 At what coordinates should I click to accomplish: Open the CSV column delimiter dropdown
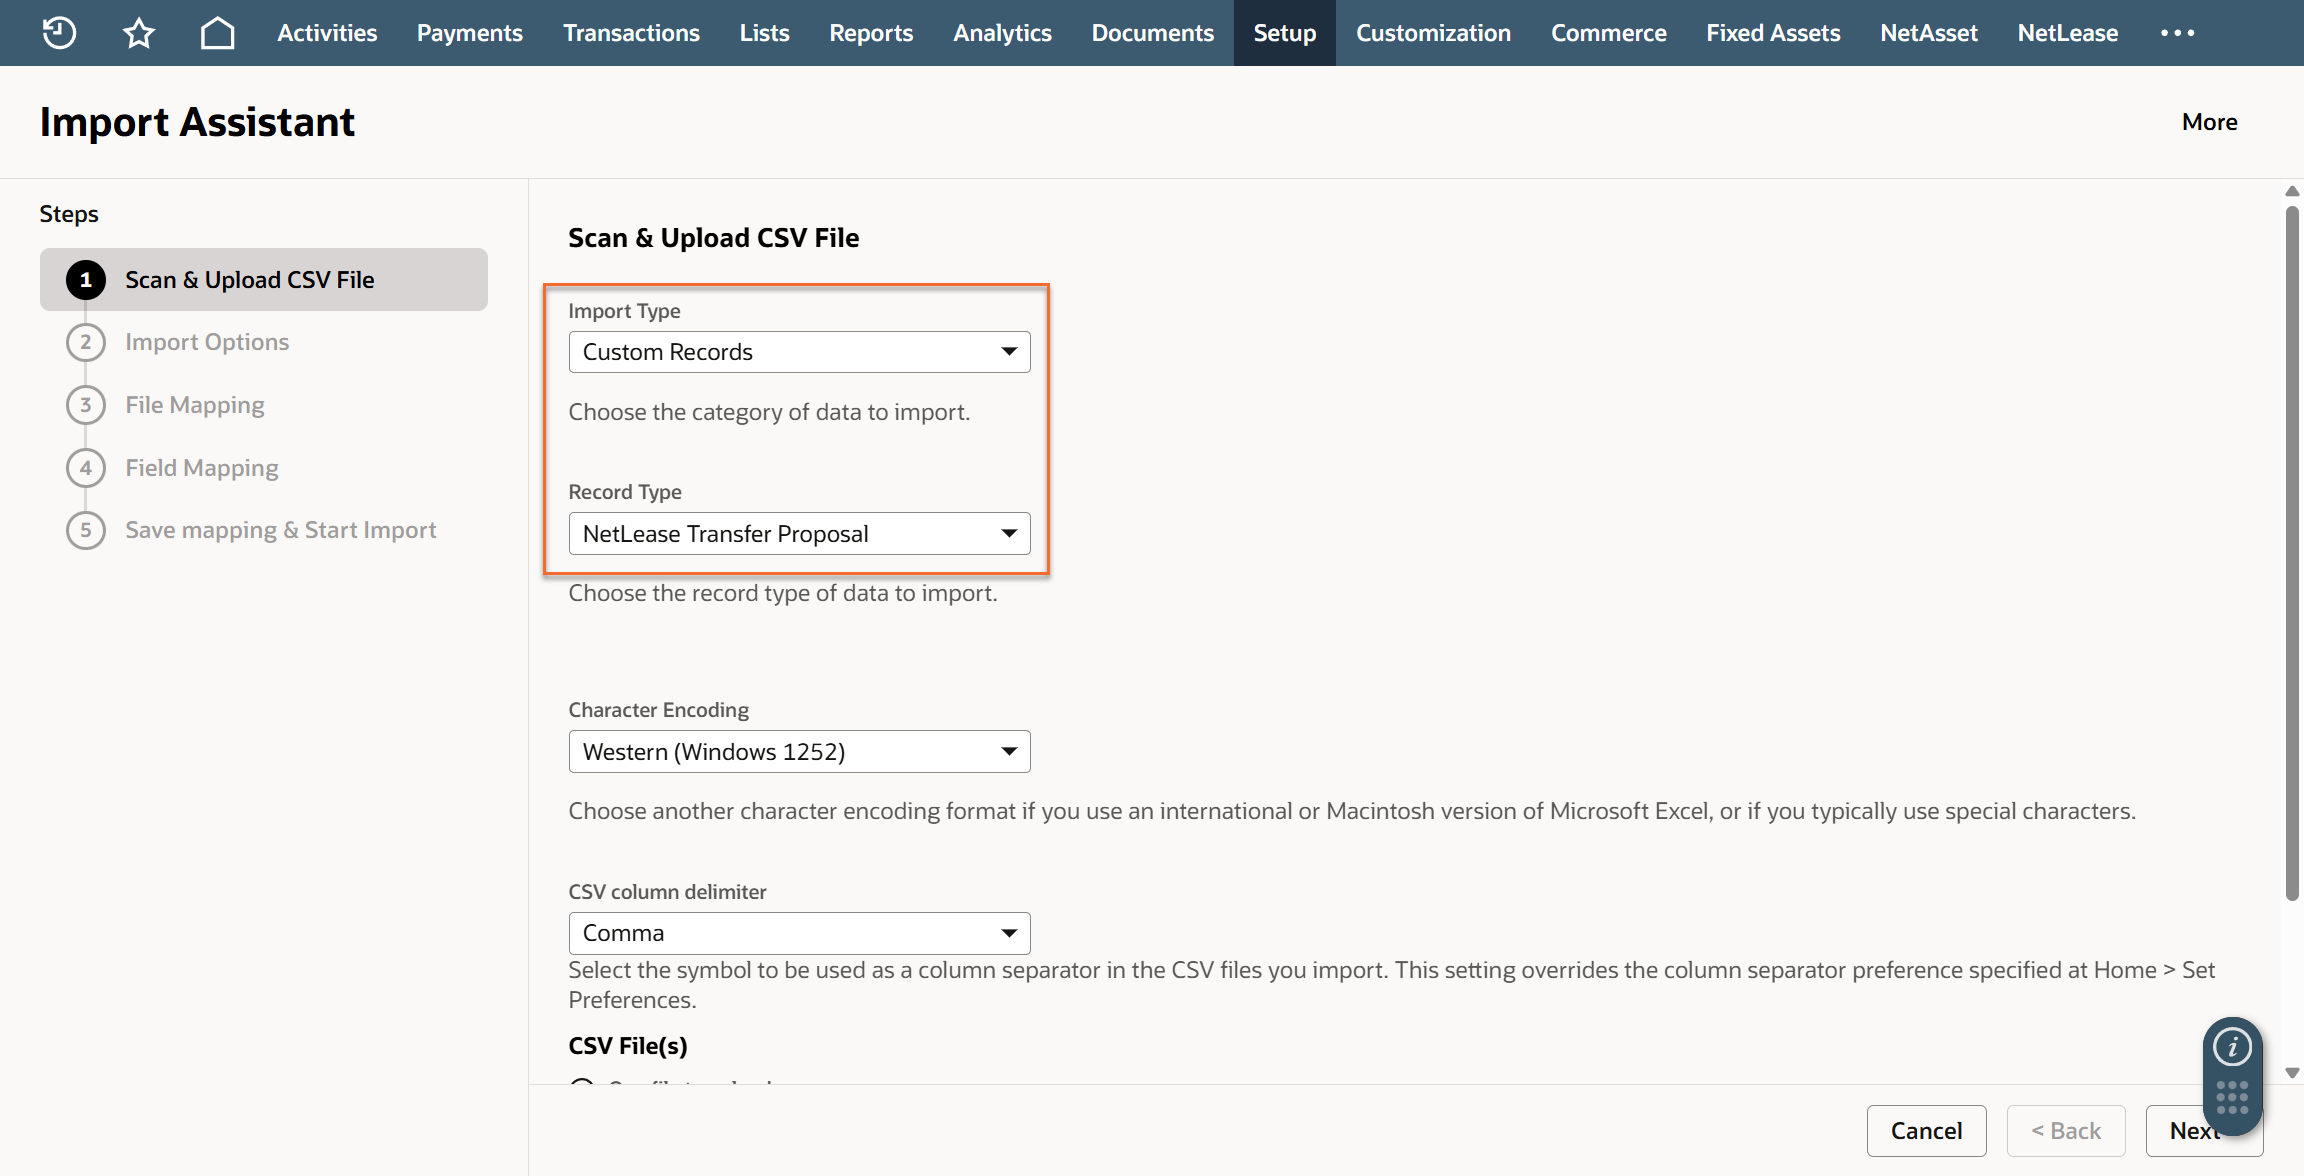click(x=799, y=933)
